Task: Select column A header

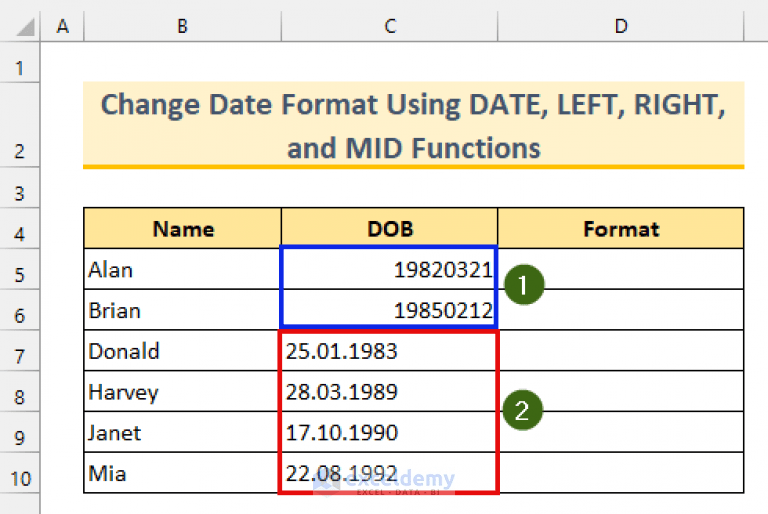Action: [x=62, y=26]
